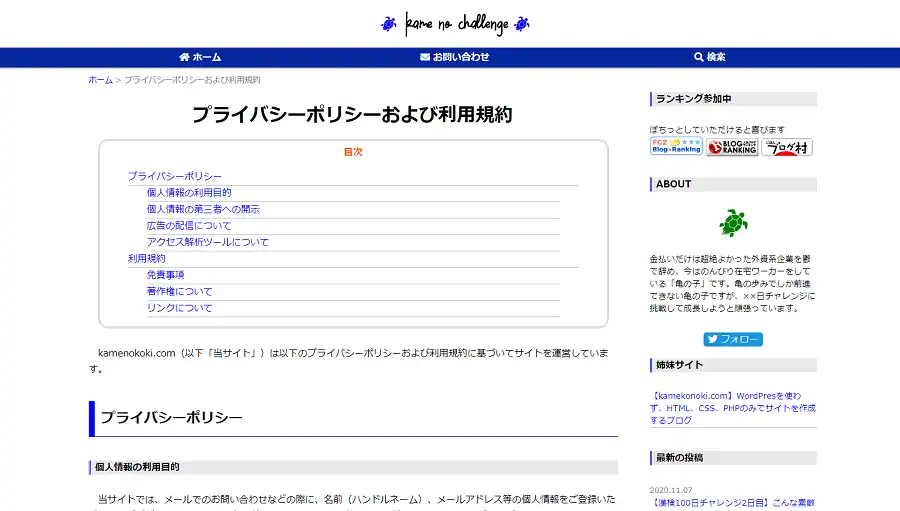
Task: Open the kame no challenge site title
Action: [x=456, y=24]
